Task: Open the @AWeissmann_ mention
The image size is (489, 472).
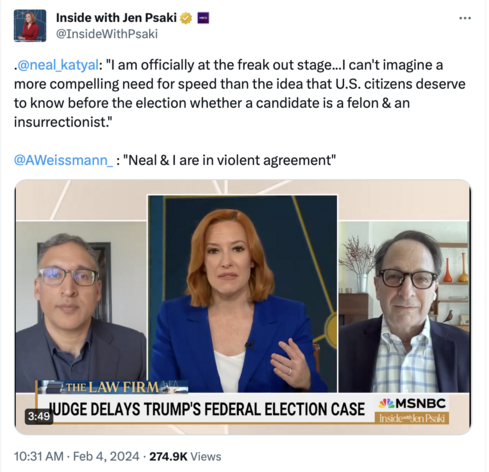Action: tap(63, 160)
